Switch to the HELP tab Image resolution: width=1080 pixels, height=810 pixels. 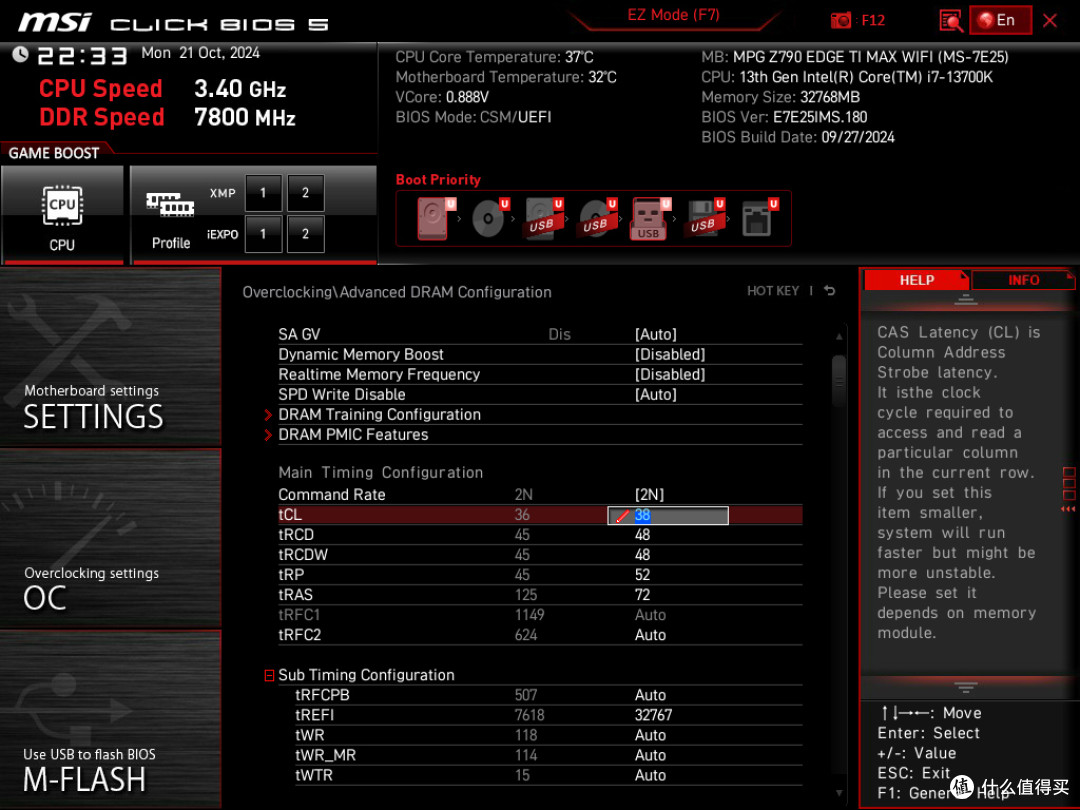(916, 280)
